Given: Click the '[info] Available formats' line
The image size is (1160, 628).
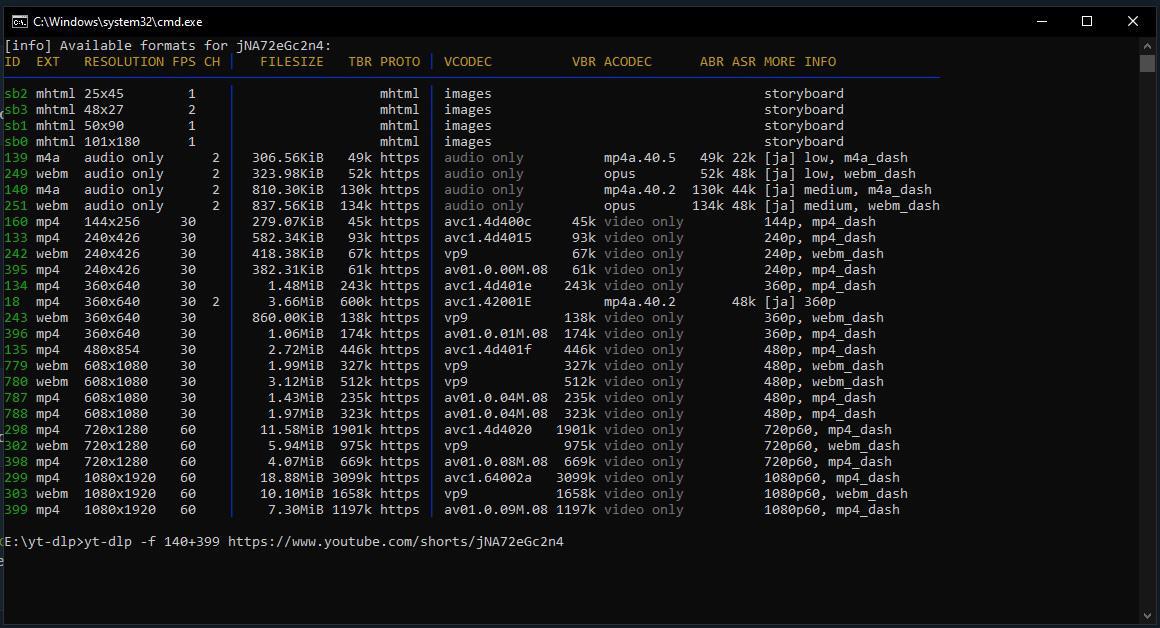Looking at the screenshot, I should tap(168, 46).
